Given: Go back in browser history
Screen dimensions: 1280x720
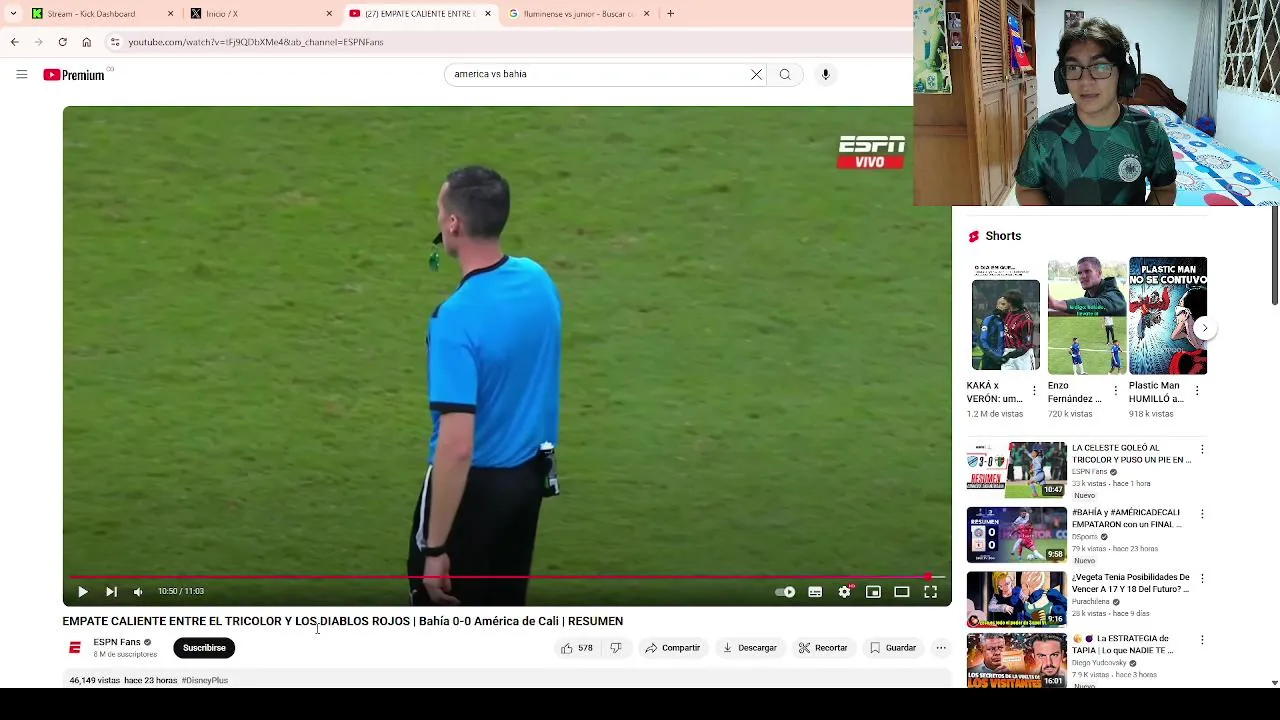Looking at the screenshot, I should pyautogui.click(x=14, y=42).
